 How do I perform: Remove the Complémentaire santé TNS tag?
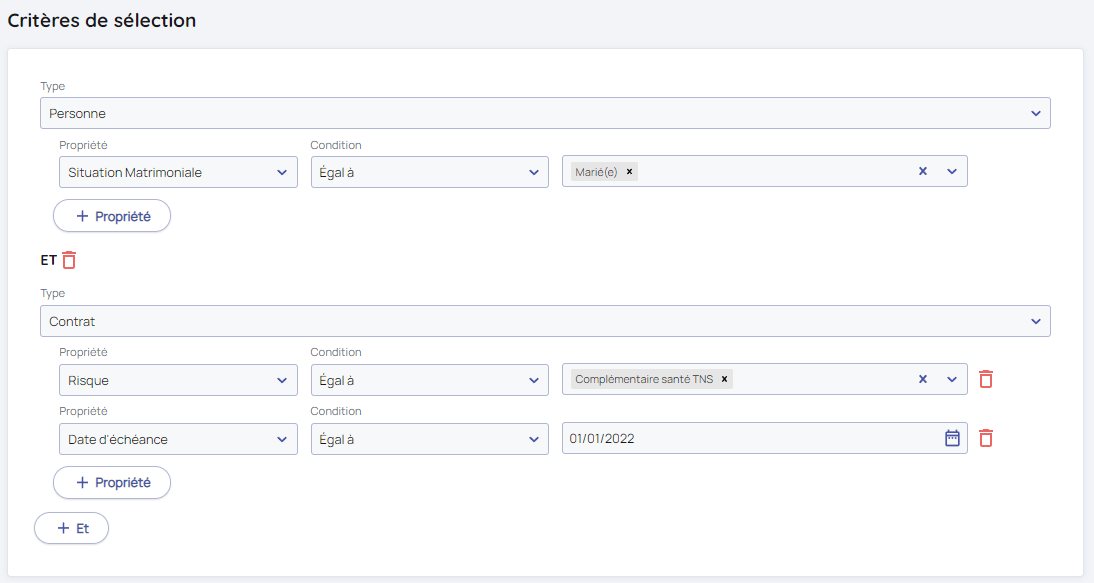tap(725, 379)
